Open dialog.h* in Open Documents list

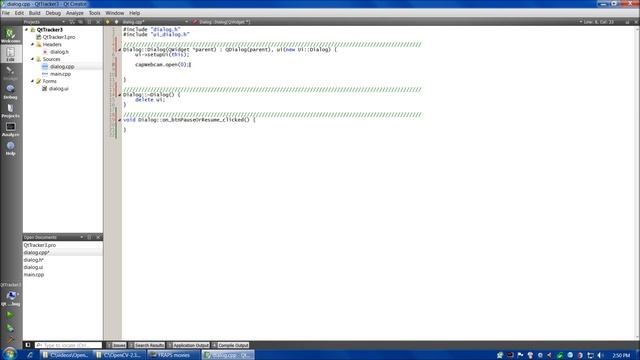click(x=33, y=260)
